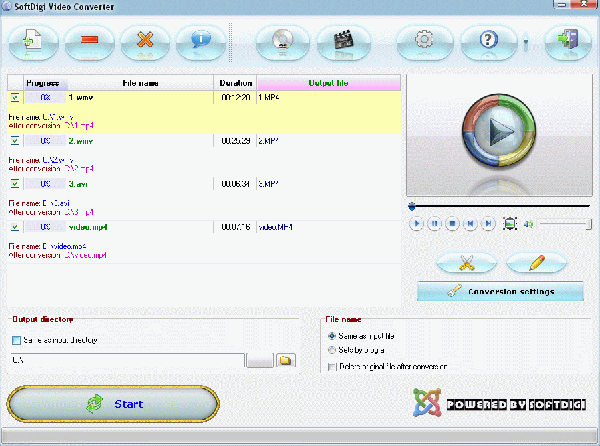
Task: Click the orange X clear list icon
Action: pyautogui.click(x=145, y=41)
